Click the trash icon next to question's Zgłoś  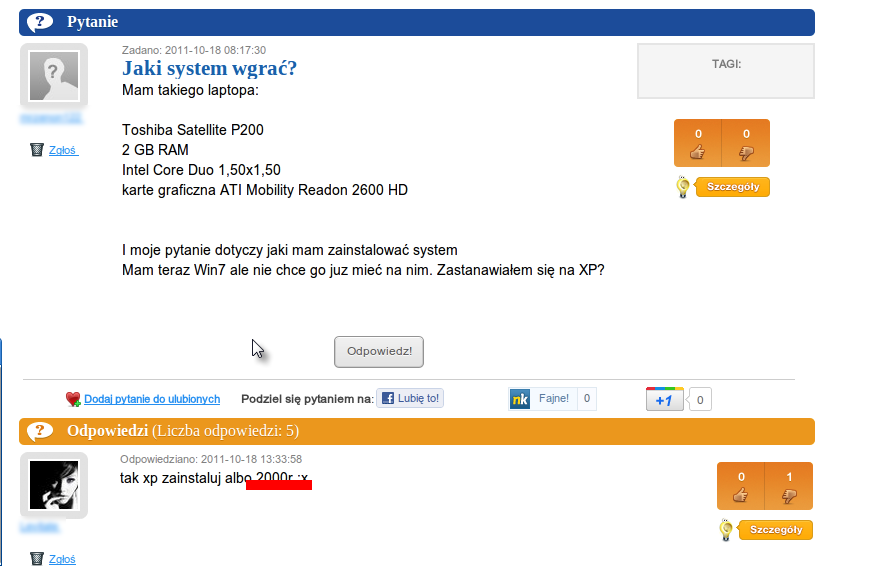coord(37,149)
